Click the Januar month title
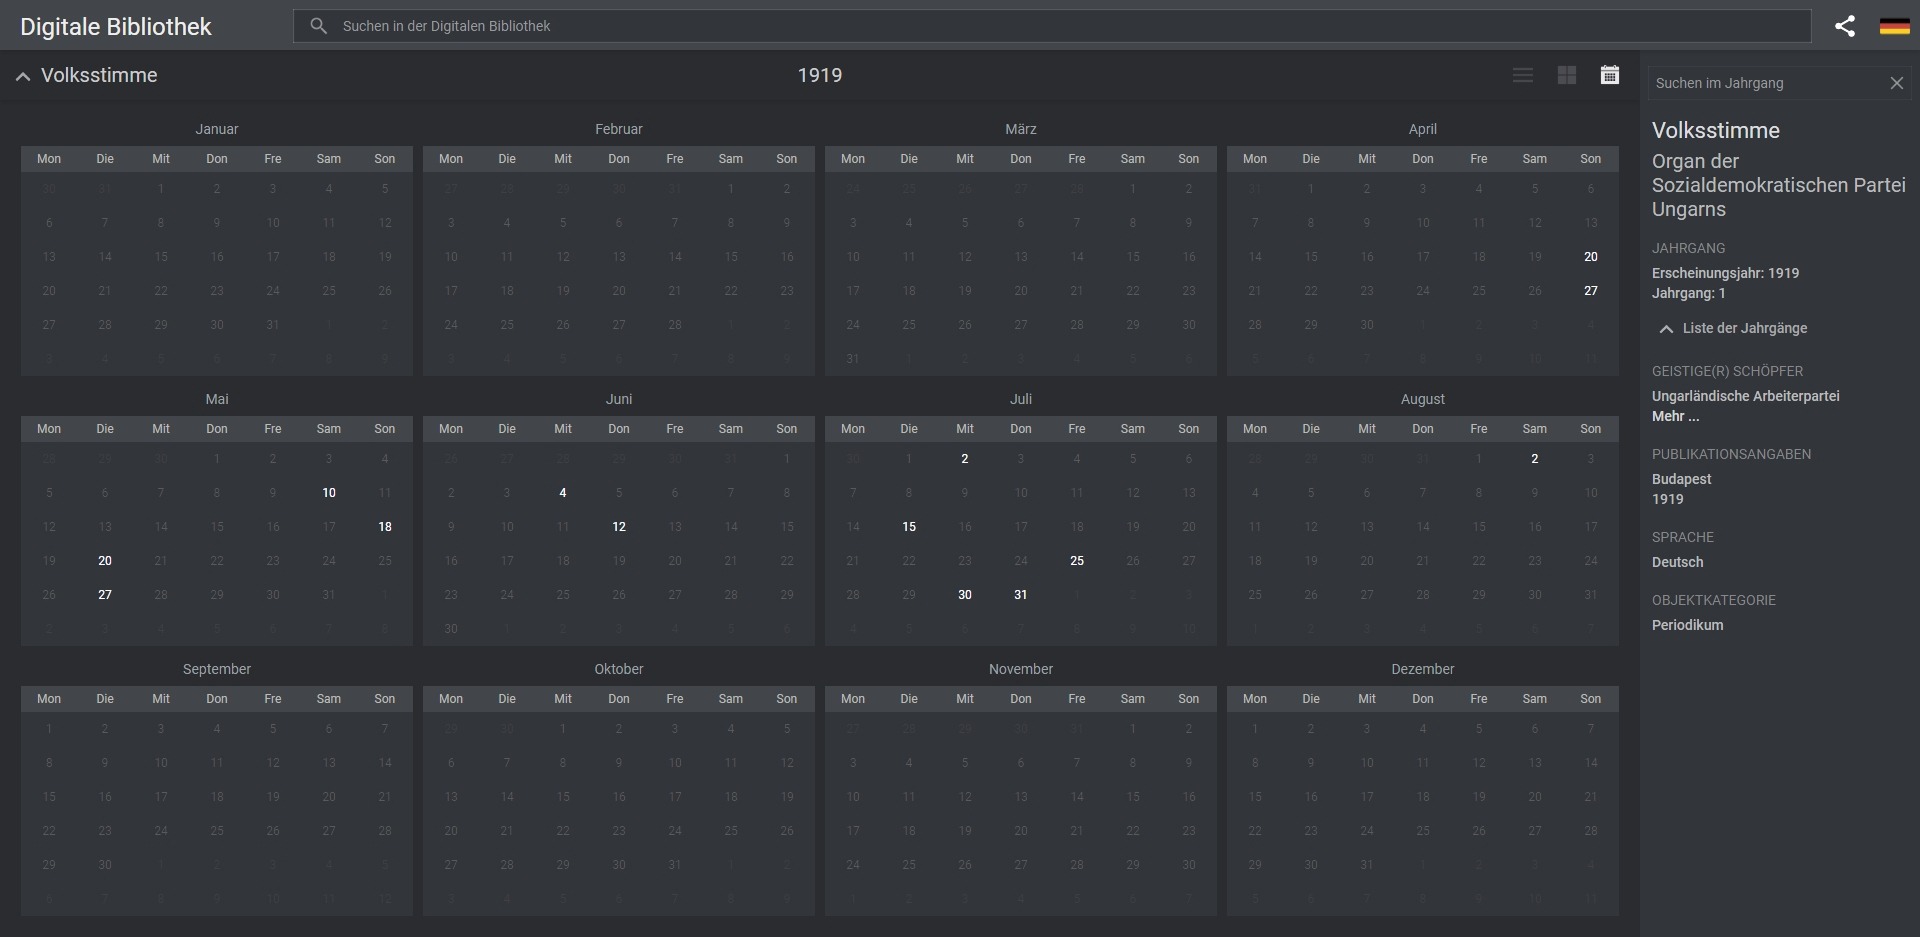The width and height of the screenshot is (1920, 937). pos(217,129)
